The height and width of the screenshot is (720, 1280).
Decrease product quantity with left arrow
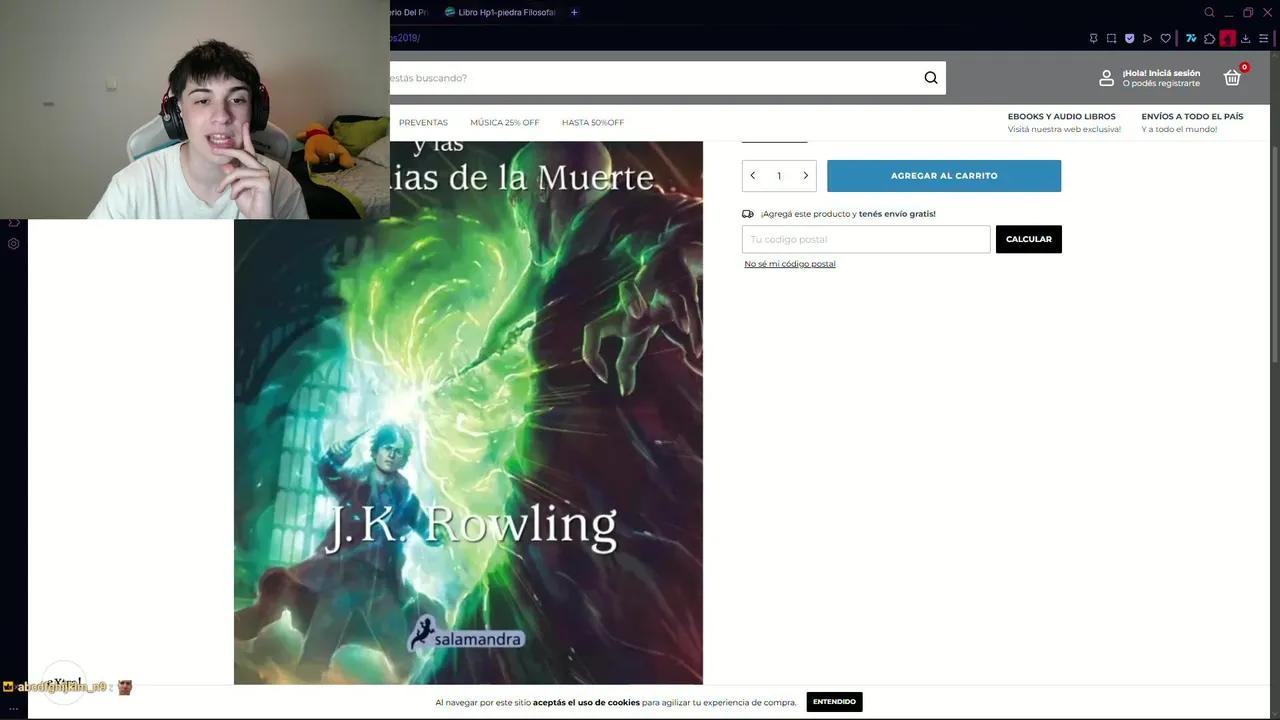[753, 176]
